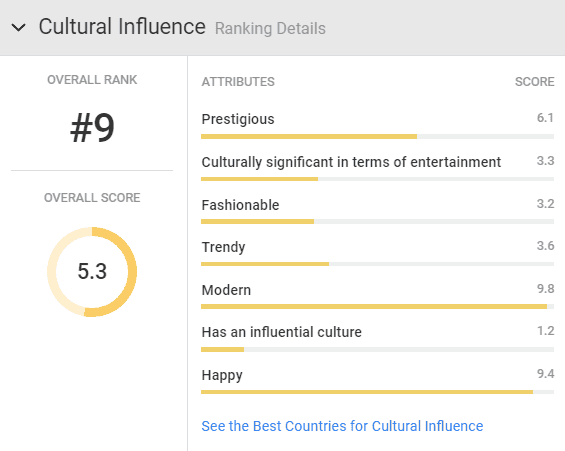
Task: Click the entertainment score bar
Action: click(x=378, y=179)
